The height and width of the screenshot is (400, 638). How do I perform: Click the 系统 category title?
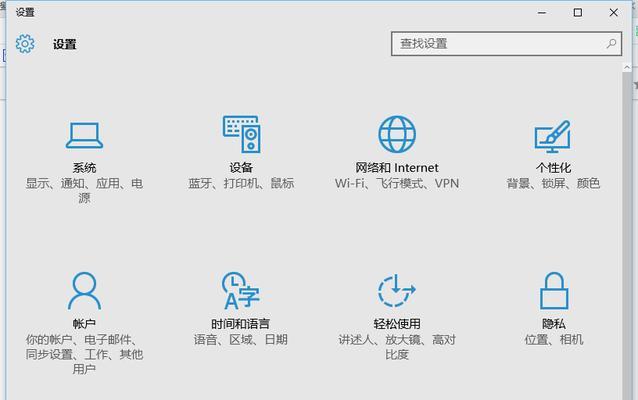tap(84, 168)
